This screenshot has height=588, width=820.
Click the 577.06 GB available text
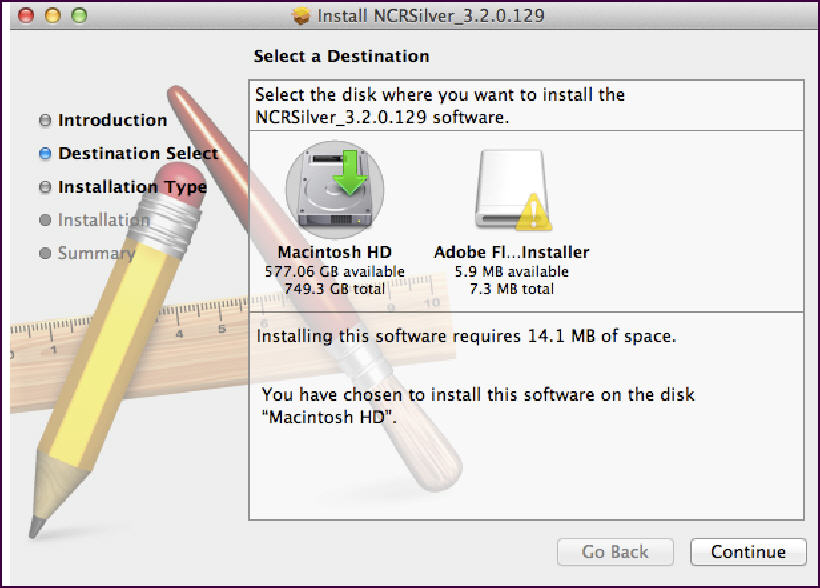pos(335,272)
